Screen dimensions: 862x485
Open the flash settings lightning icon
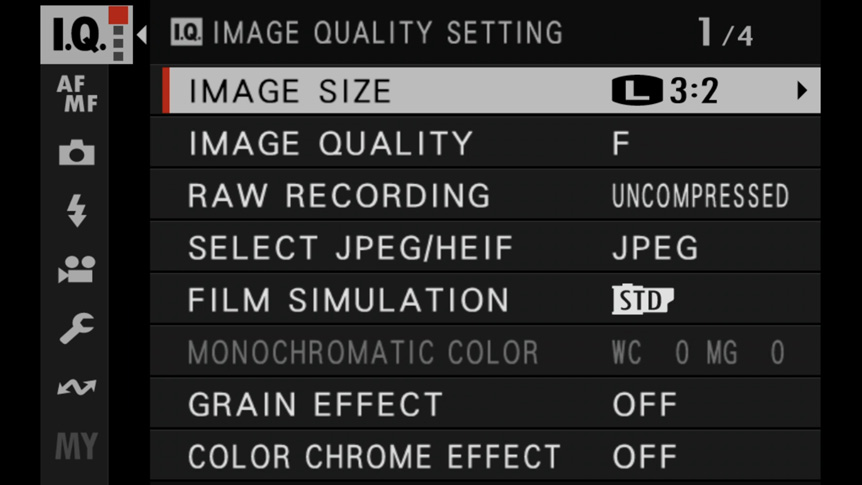(x=76, y=211)
